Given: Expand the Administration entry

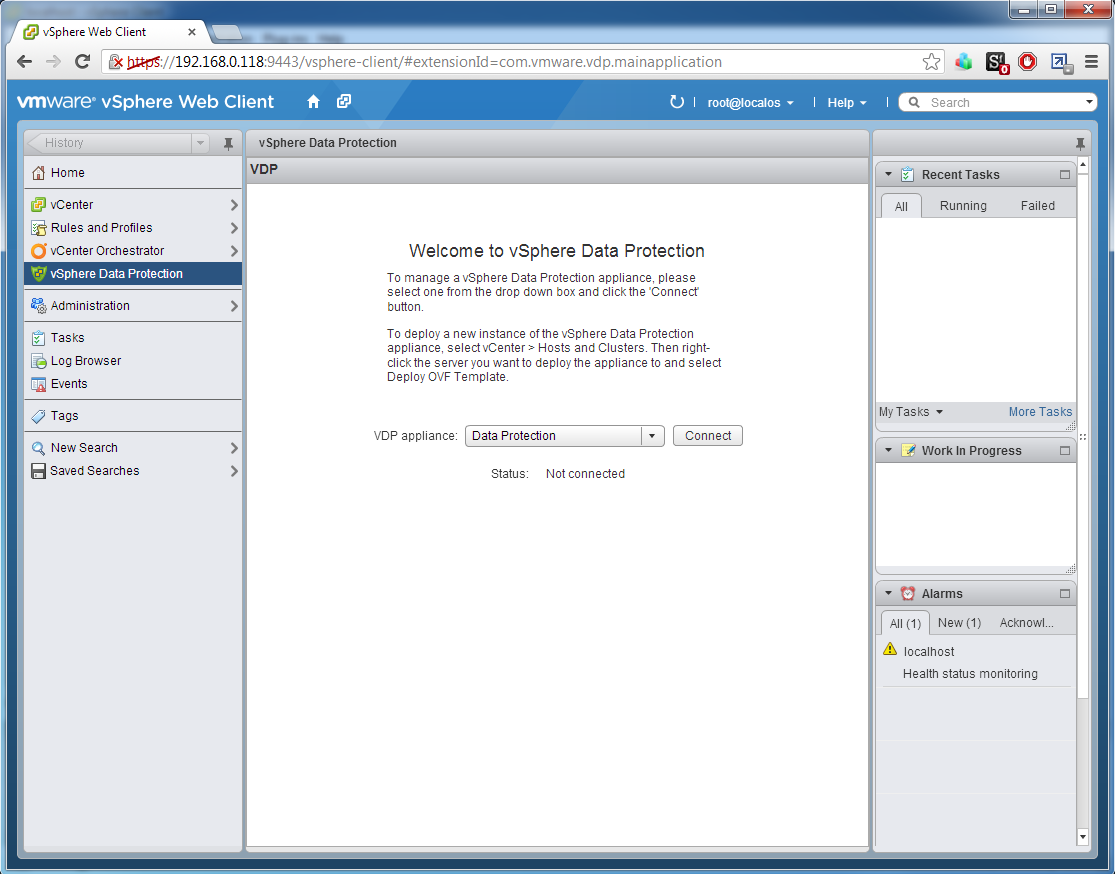Looking at the screenshot, I should point(234,306).
